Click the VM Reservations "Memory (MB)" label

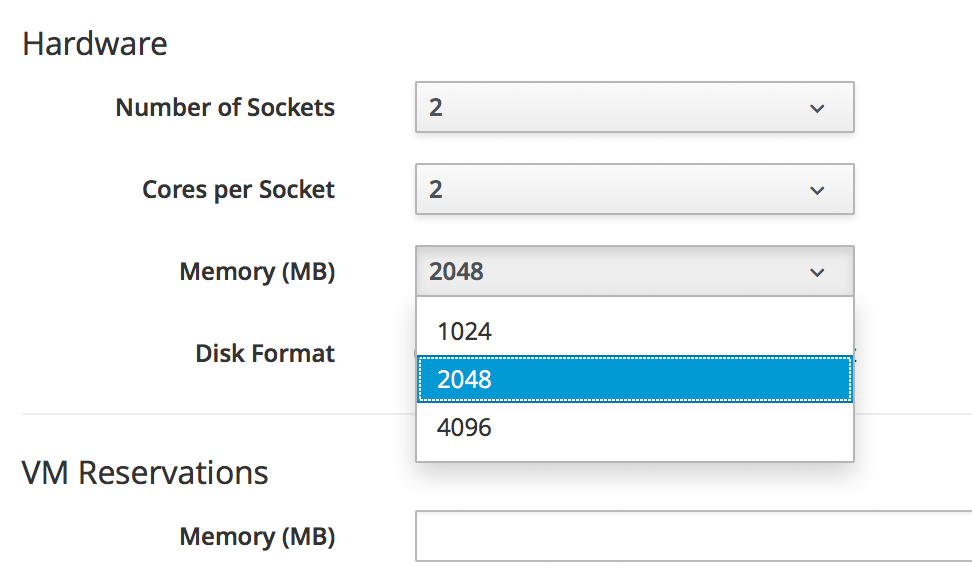[257, 537]
